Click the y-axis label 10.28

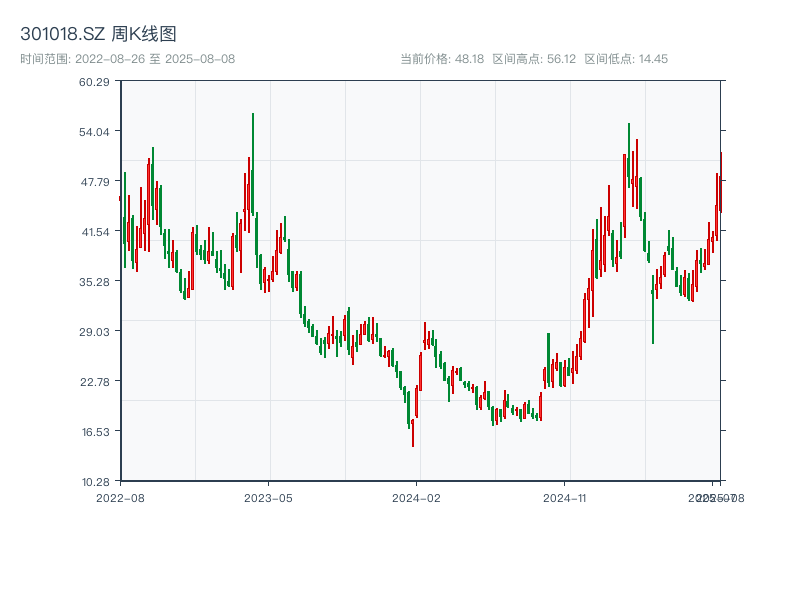(x=95, y=482)
